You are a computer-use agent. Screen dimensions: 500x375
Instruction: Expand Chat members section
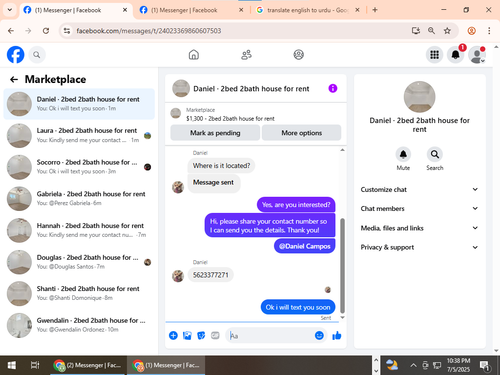tap(419, 209)
